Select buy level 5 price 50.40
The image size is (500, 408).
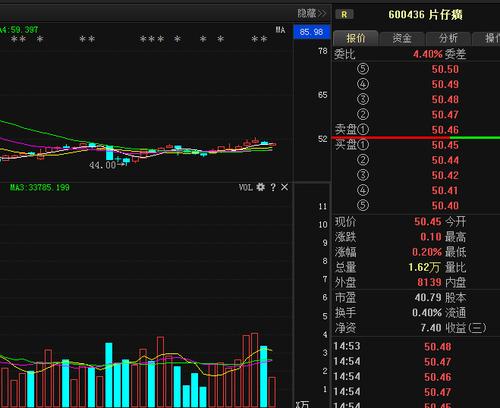tap(445, 206)
